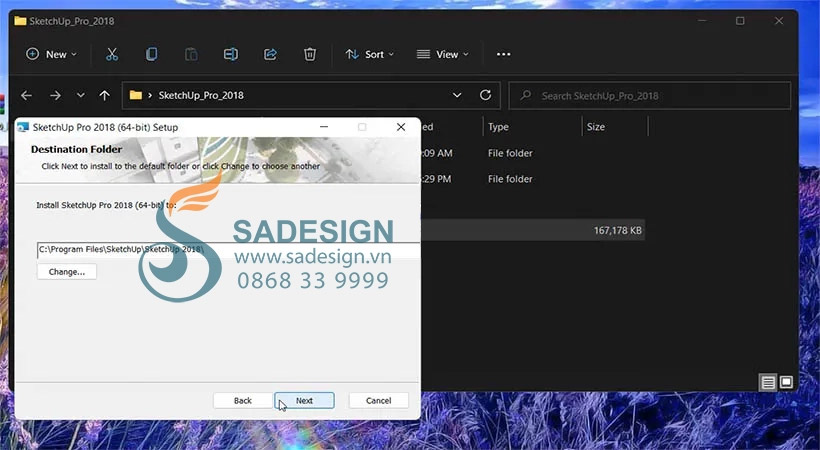The image size is (820, 450).
Task: Click the Copy icon in the Explorer toolbar
Action: (x=152, y=54)
